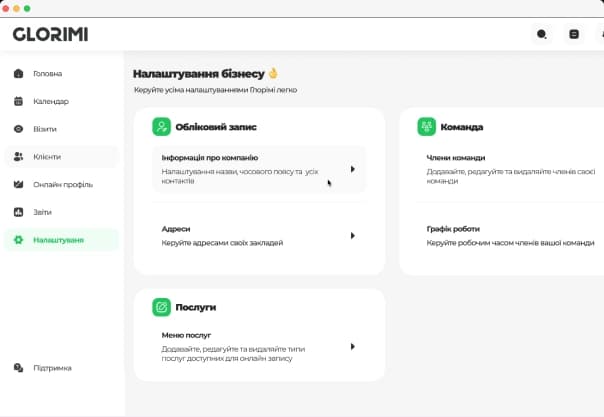This screenshot has height=417, width=604.
Task: Click the Клієнти people icon
Action: pos(18,157)
